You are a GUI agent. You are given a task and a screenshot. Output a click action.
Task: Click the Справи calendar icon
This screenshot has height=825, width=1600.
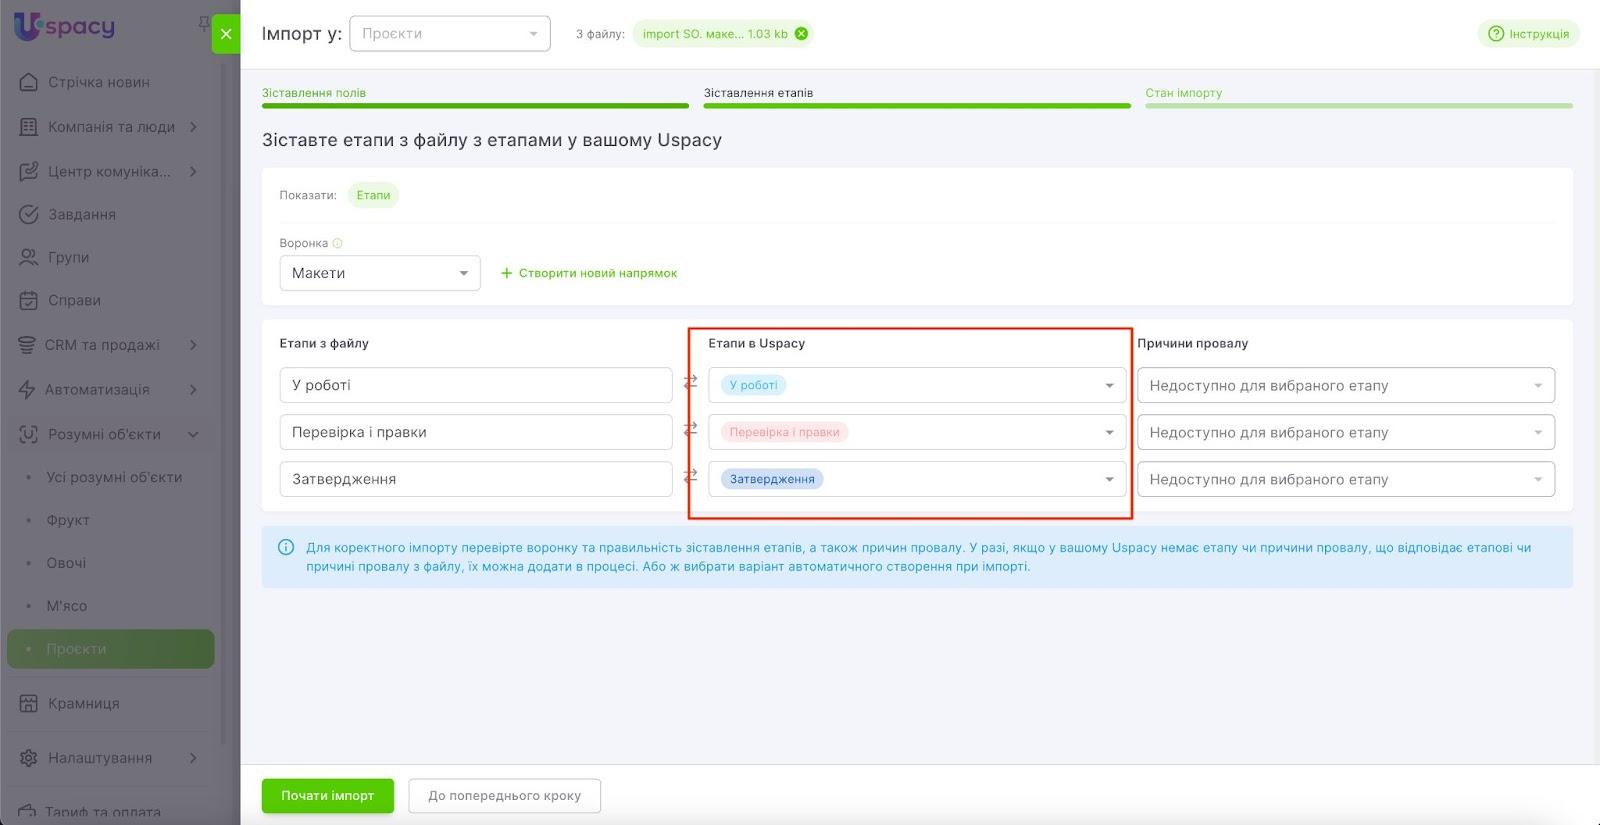(x=29, y=300)
